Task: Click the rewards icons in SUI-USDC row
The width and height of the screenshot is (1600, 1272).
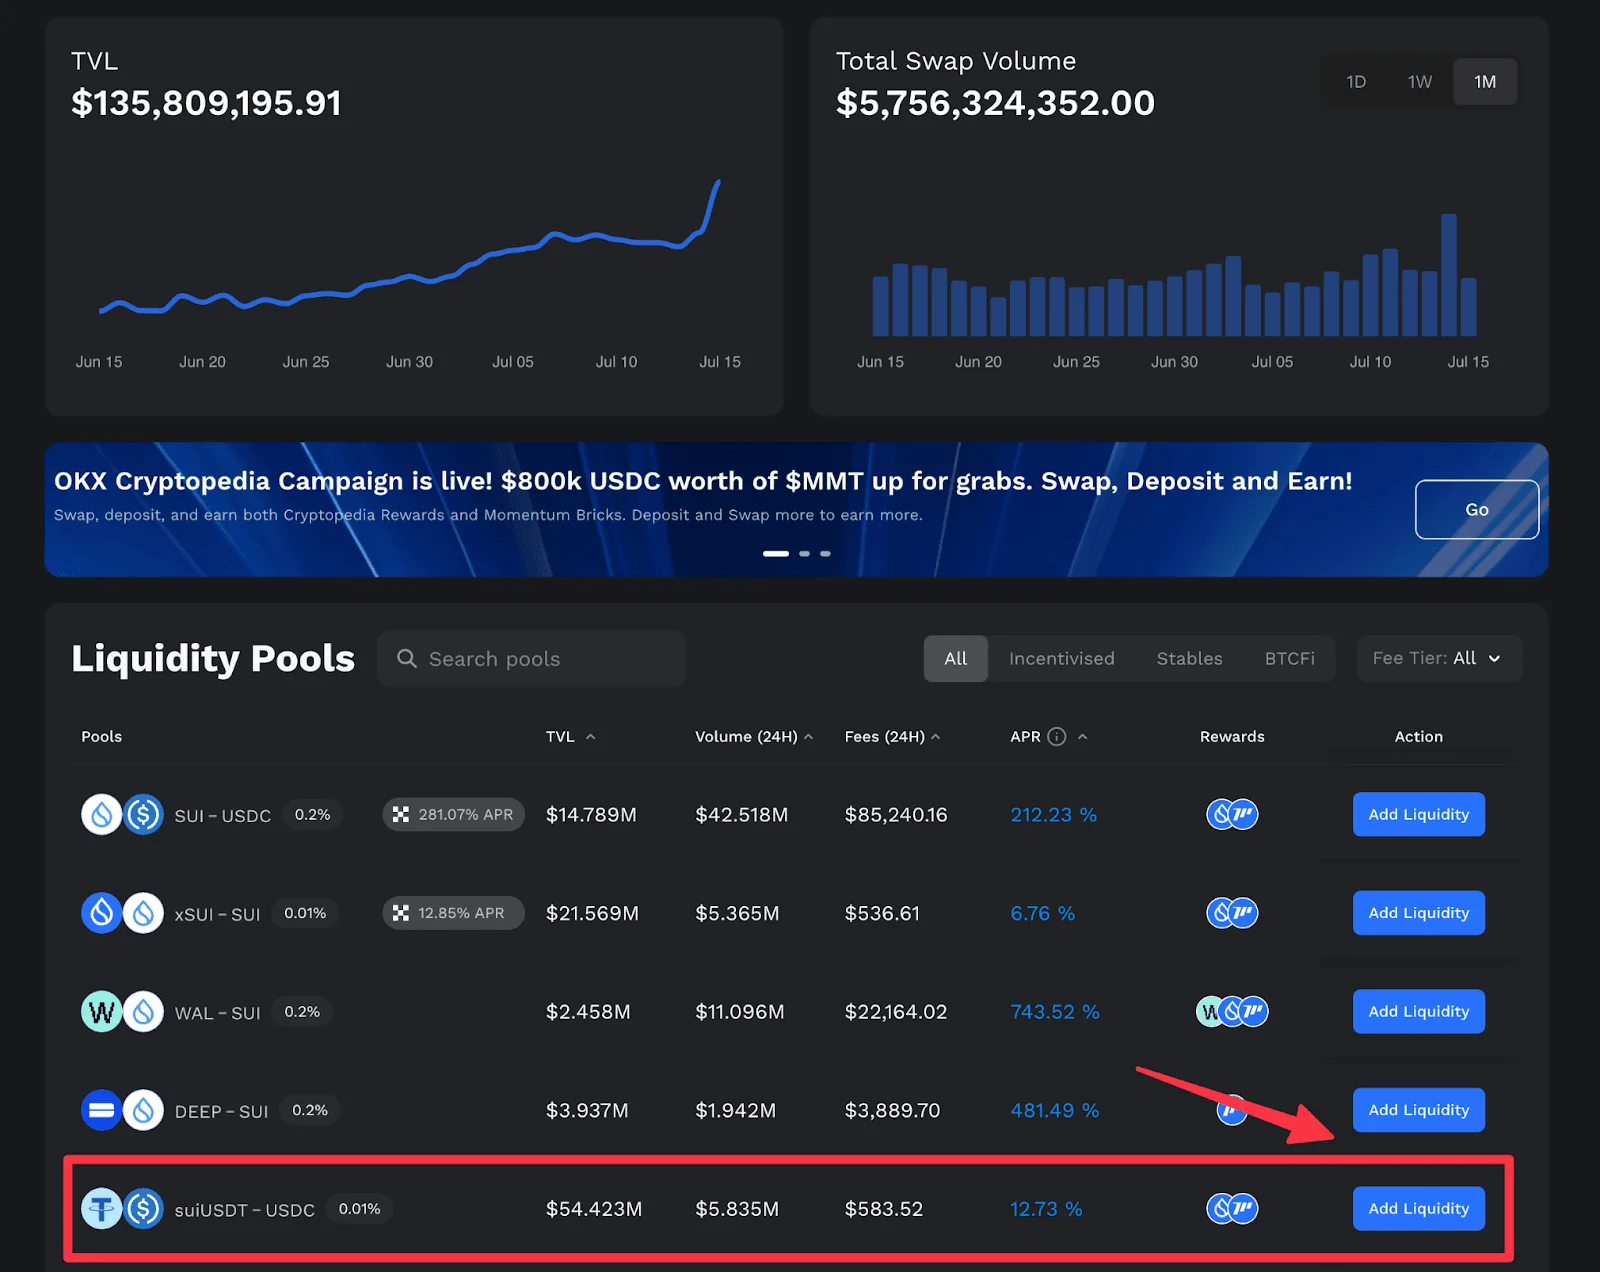Action: click(x=1232, y=815)
